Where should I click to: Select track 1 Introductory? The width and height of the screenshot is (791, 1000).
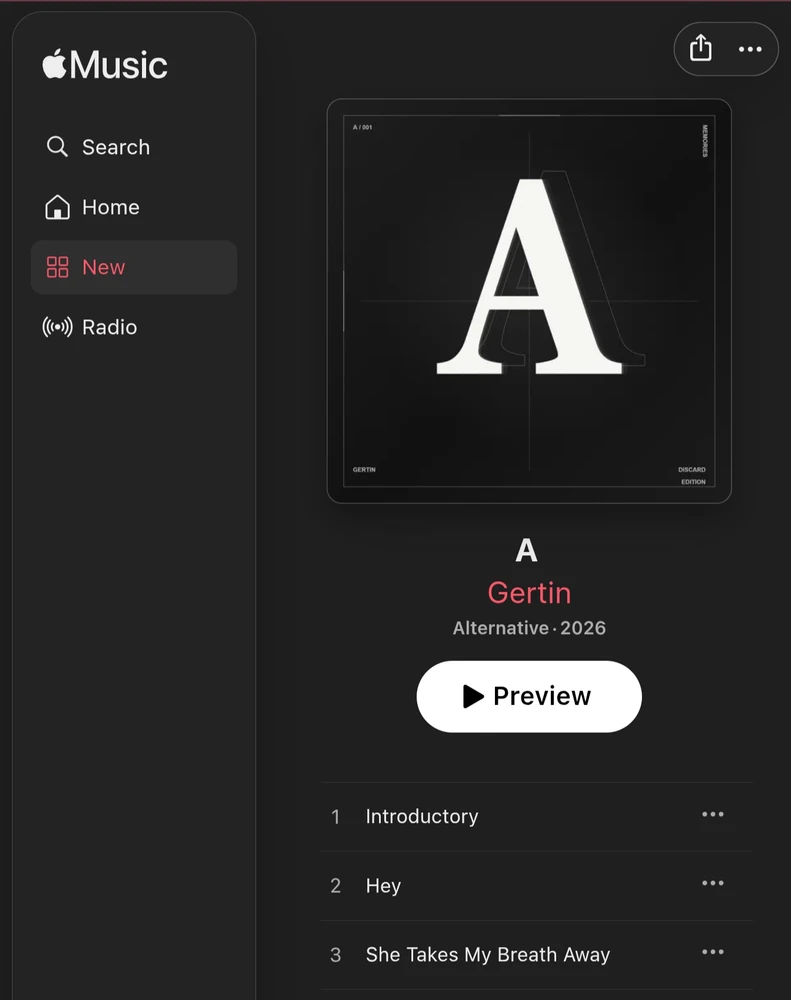pos(536,816)
